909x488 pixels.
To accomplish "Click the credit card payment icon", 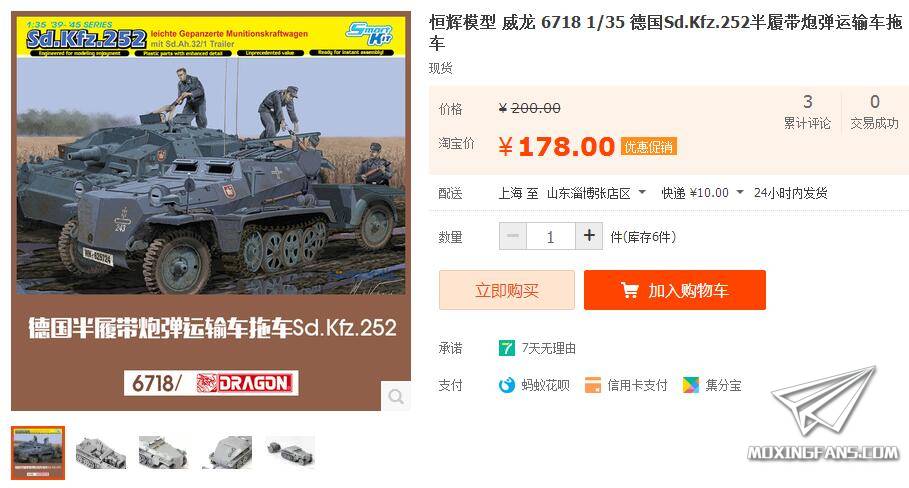I will (x=592, y=385).
